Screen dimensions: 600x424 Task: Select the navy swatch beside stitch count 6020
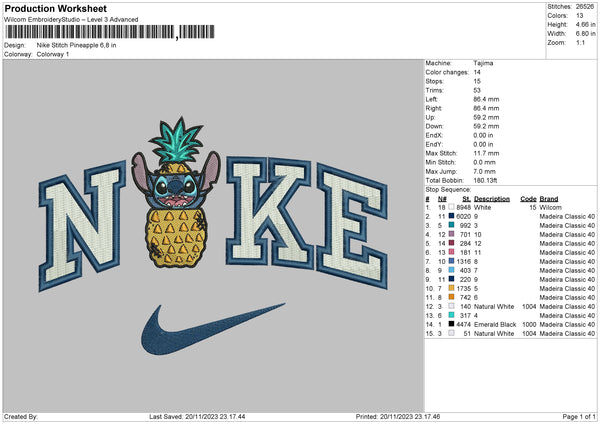(x=452, y=217)
